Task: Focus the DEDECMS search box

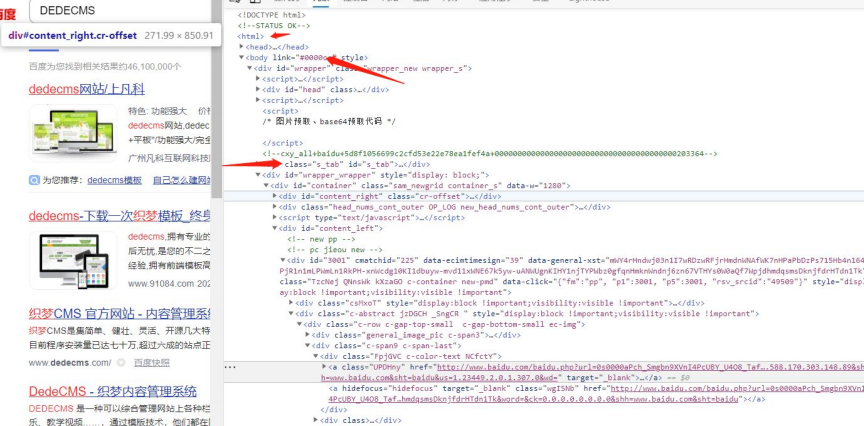Action: pyautogui.click(x=118, y=10)
